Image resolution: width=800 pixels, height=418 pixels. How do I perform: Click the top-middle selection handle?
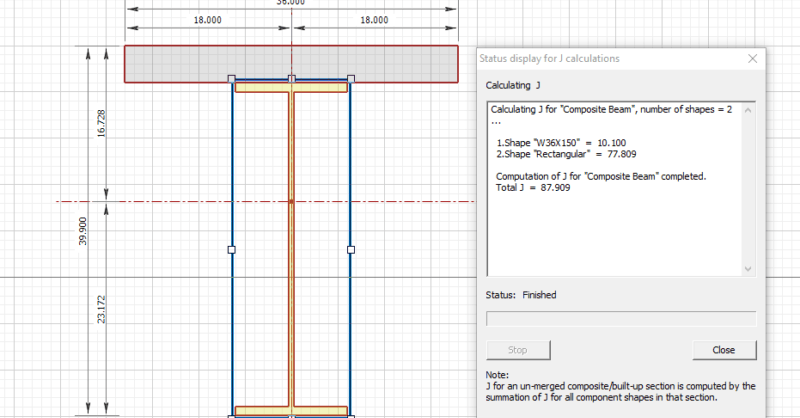tap(291, 78)
